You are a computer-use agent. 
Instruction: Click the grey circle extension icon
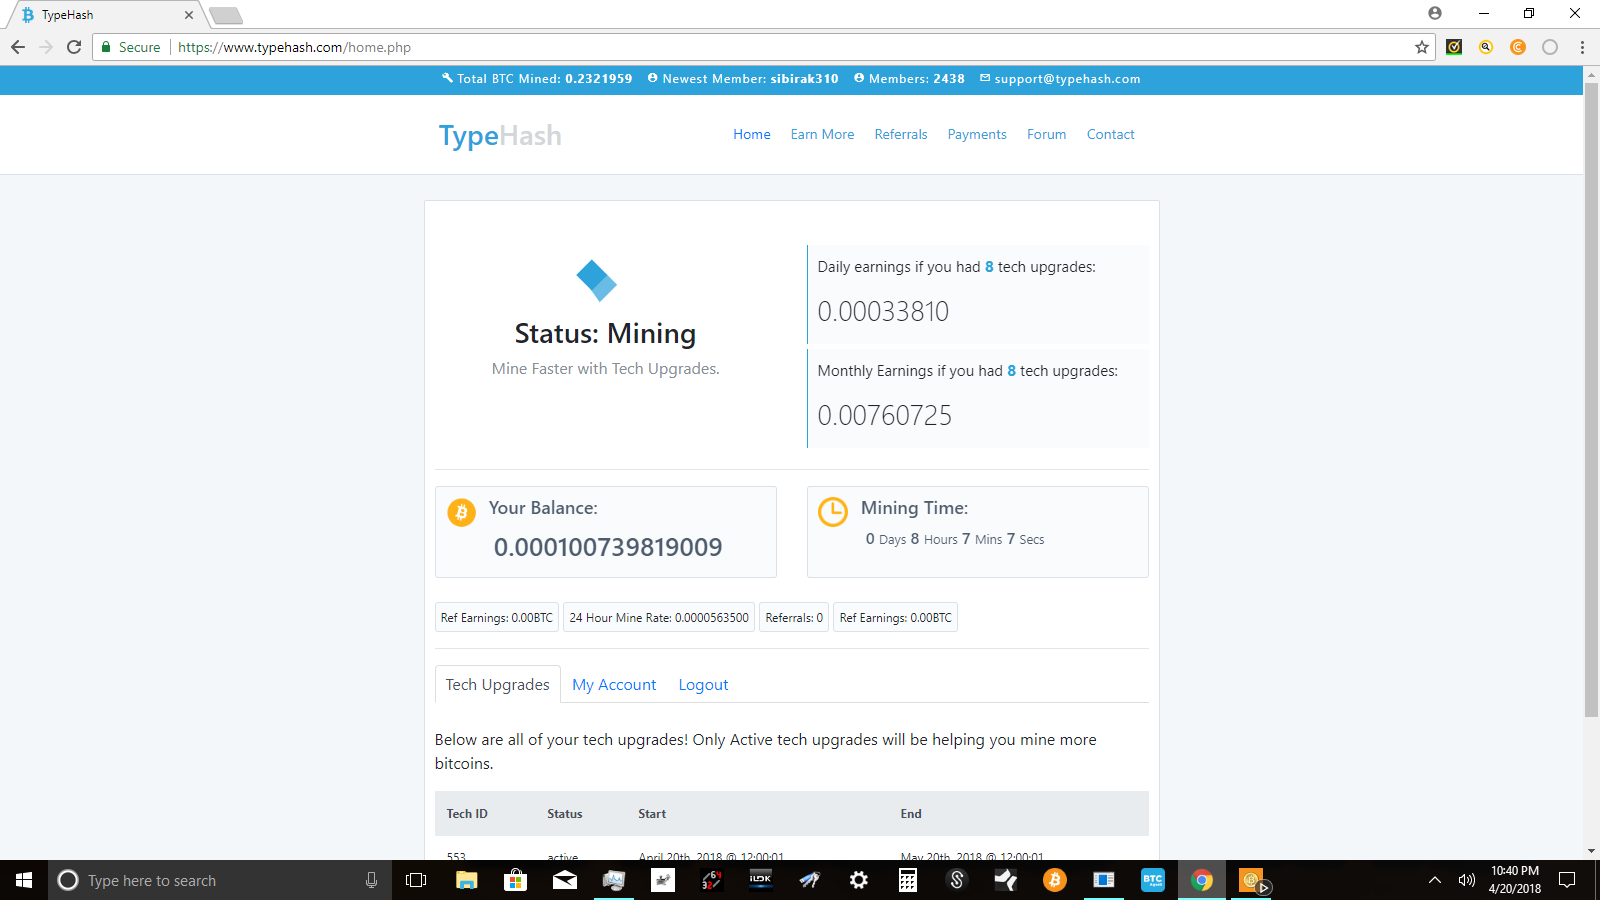1550,47
